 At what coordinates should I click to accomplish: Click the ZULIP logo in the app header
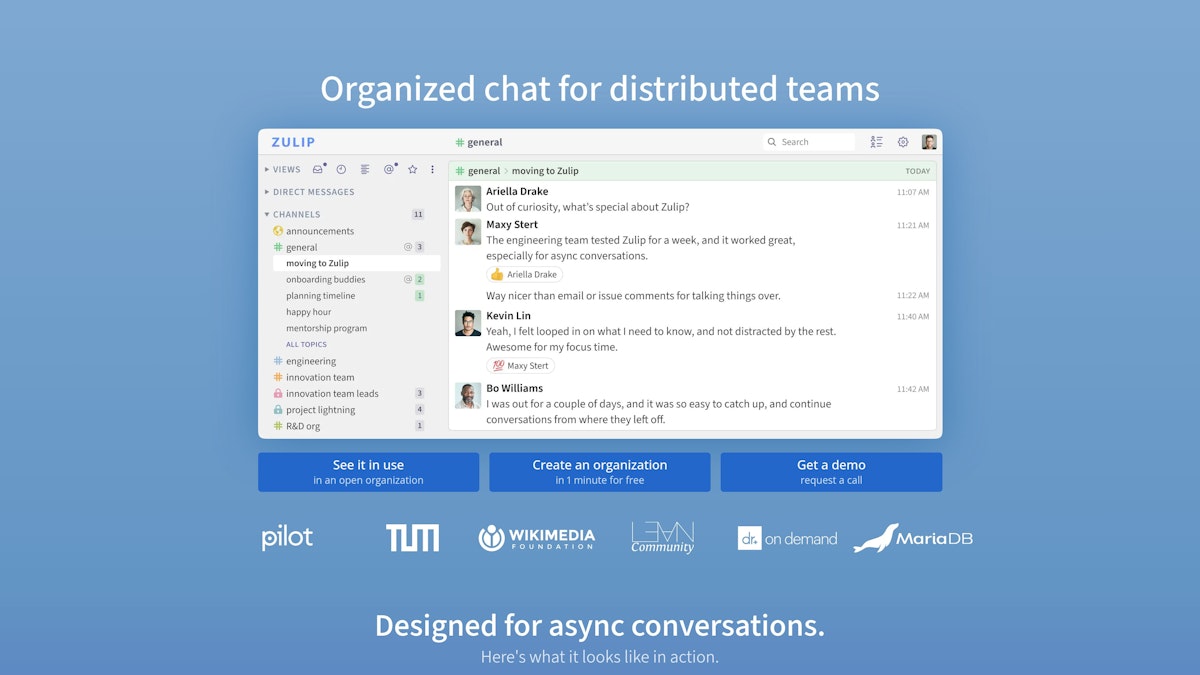(x=293, y=142)
